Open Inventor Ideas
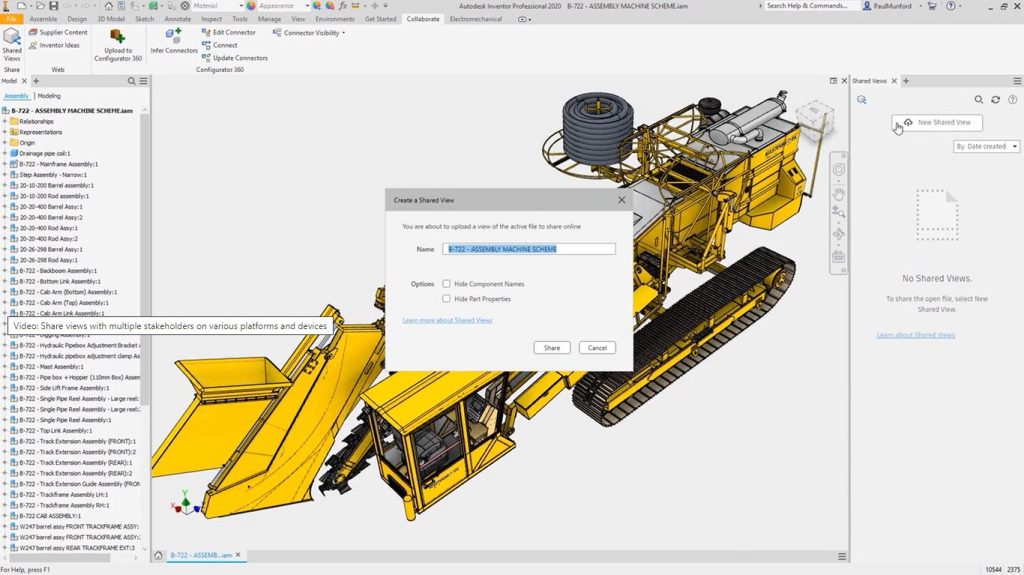This screenshot has width=1024, height=575. (54, 45)
